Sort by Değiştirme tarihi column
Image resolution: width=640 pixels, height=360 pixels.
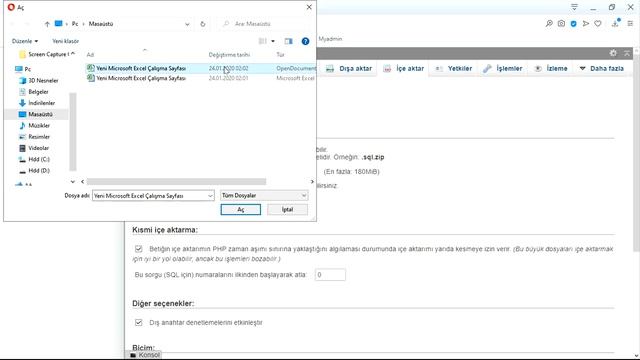(229, 55)
